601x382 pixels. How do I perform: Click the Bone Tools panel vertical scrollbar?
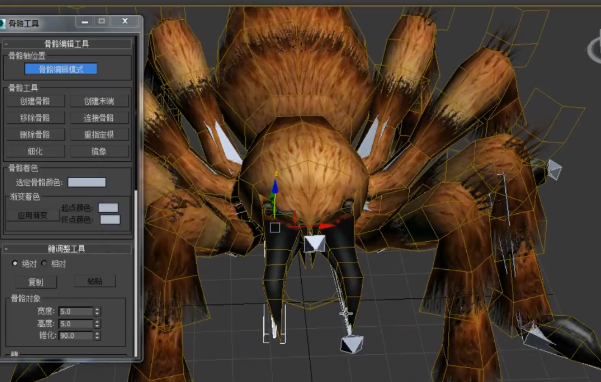(136, 273)
